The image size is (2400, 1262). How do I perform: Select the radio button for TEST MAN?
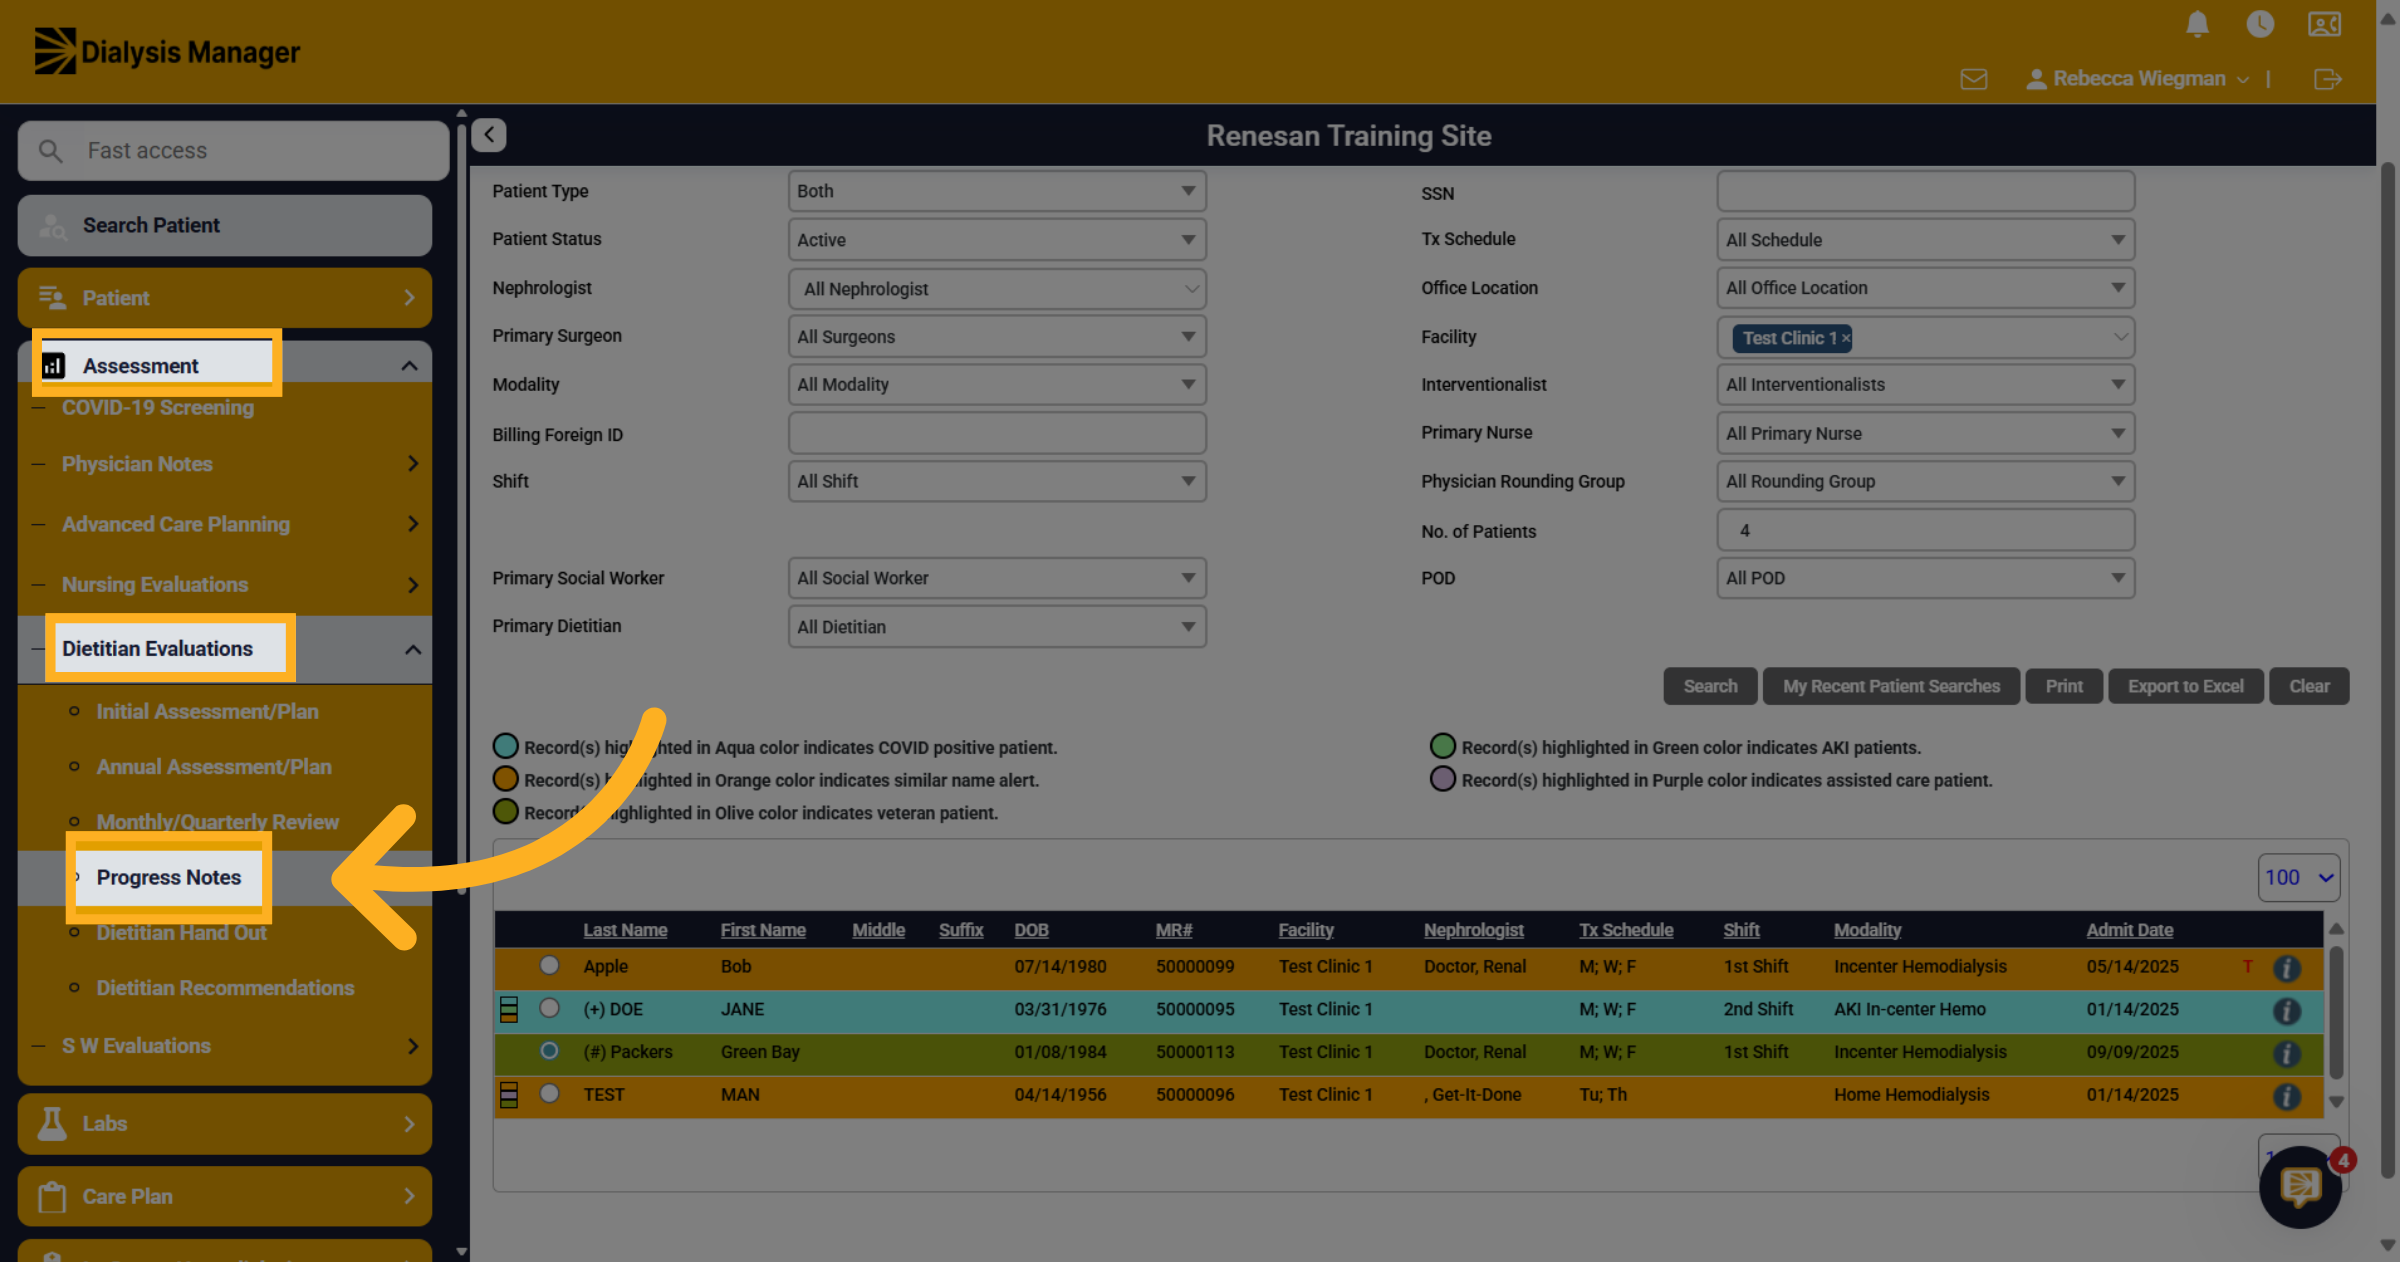click(549, 1093)
